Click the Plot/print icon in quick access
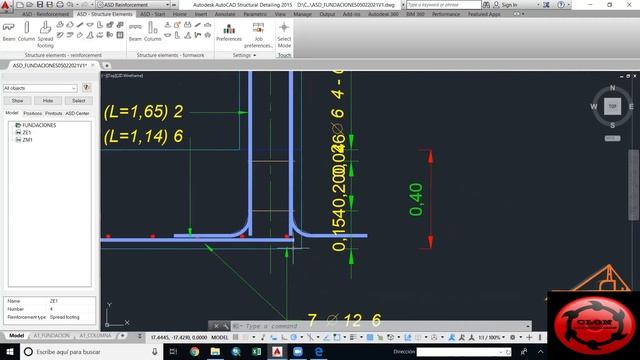Viewport: 640px width, 360px height. pyautogui.click(x=60, y=5)
